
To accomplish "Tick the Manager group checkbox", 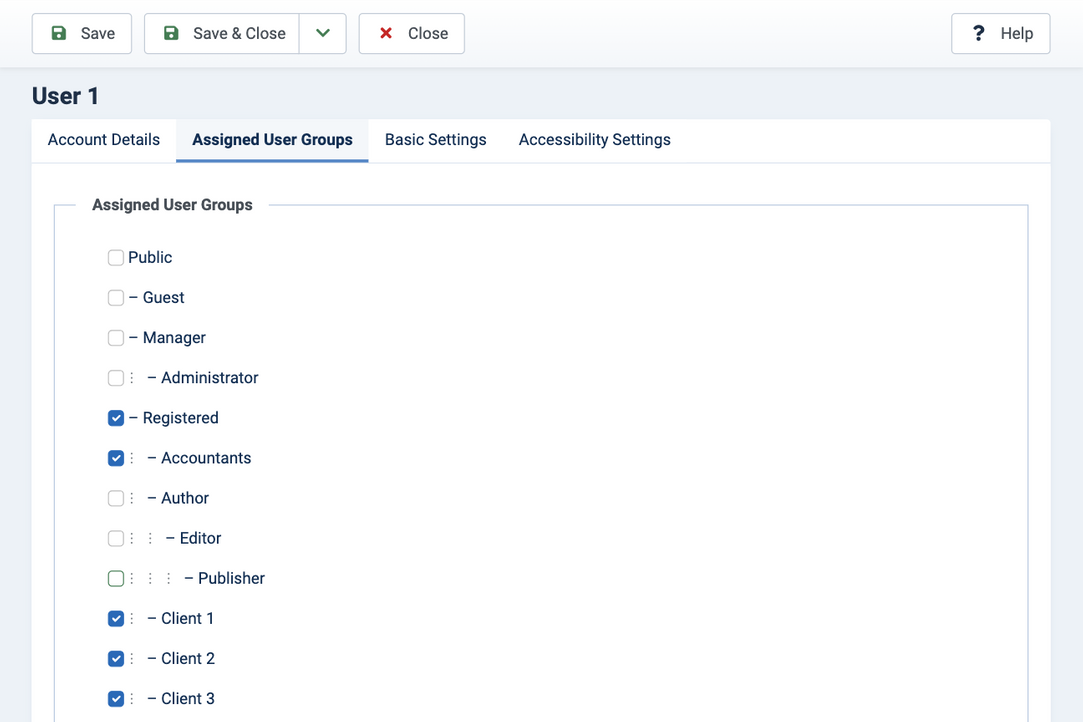I will coord(116,338).
